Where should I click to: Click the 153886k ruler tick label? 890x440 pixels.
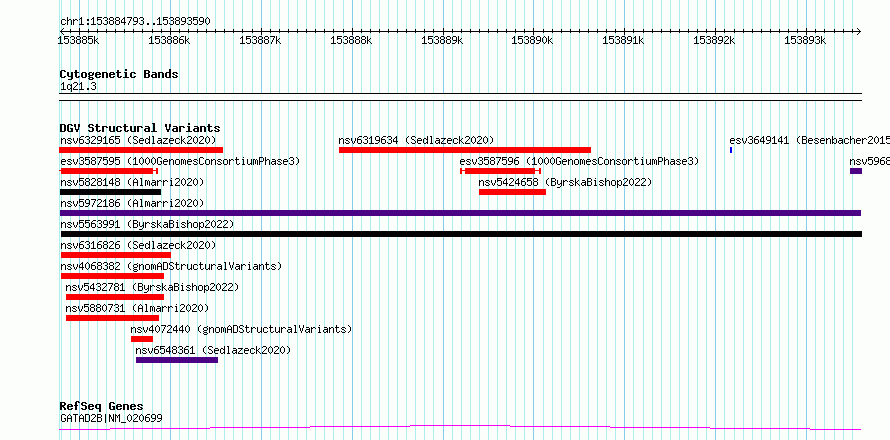point(169,40)
